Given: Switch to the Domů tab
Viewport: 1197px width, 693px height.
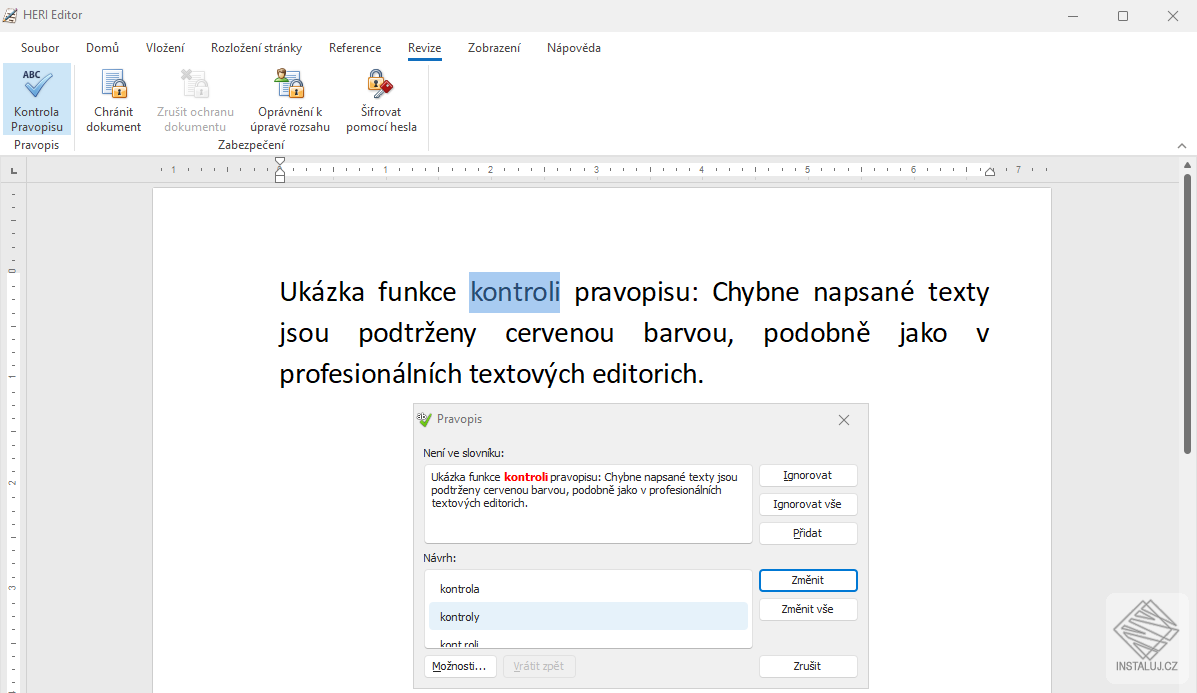Looking at the screenshot, I should tap(102, 47).
